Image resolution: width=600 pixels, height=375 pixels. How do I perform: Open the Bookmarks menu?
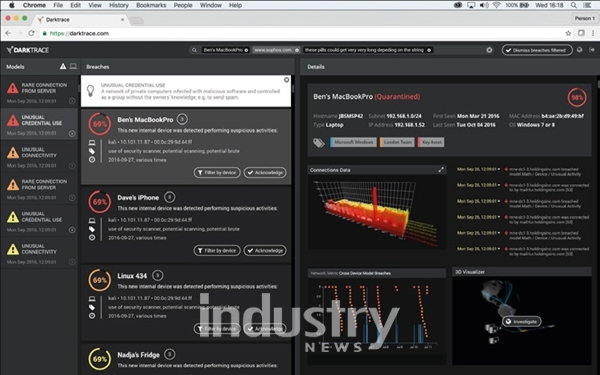(x=151, y=5)
